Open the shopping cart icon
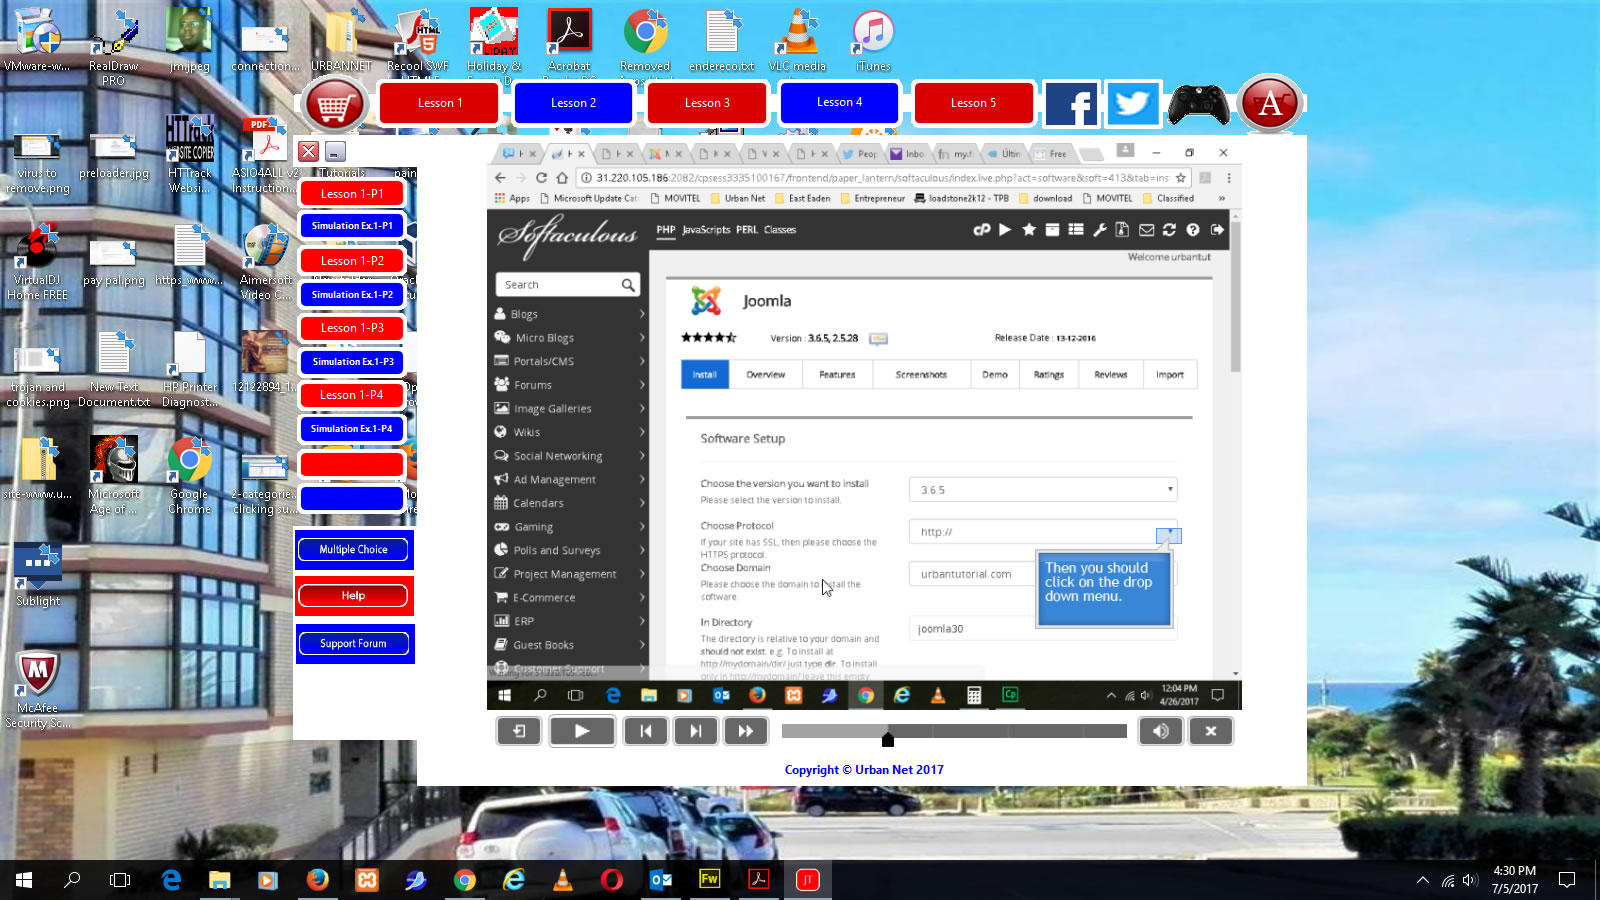This screenshot has height=900, width=1600. [x=334, y=103]
